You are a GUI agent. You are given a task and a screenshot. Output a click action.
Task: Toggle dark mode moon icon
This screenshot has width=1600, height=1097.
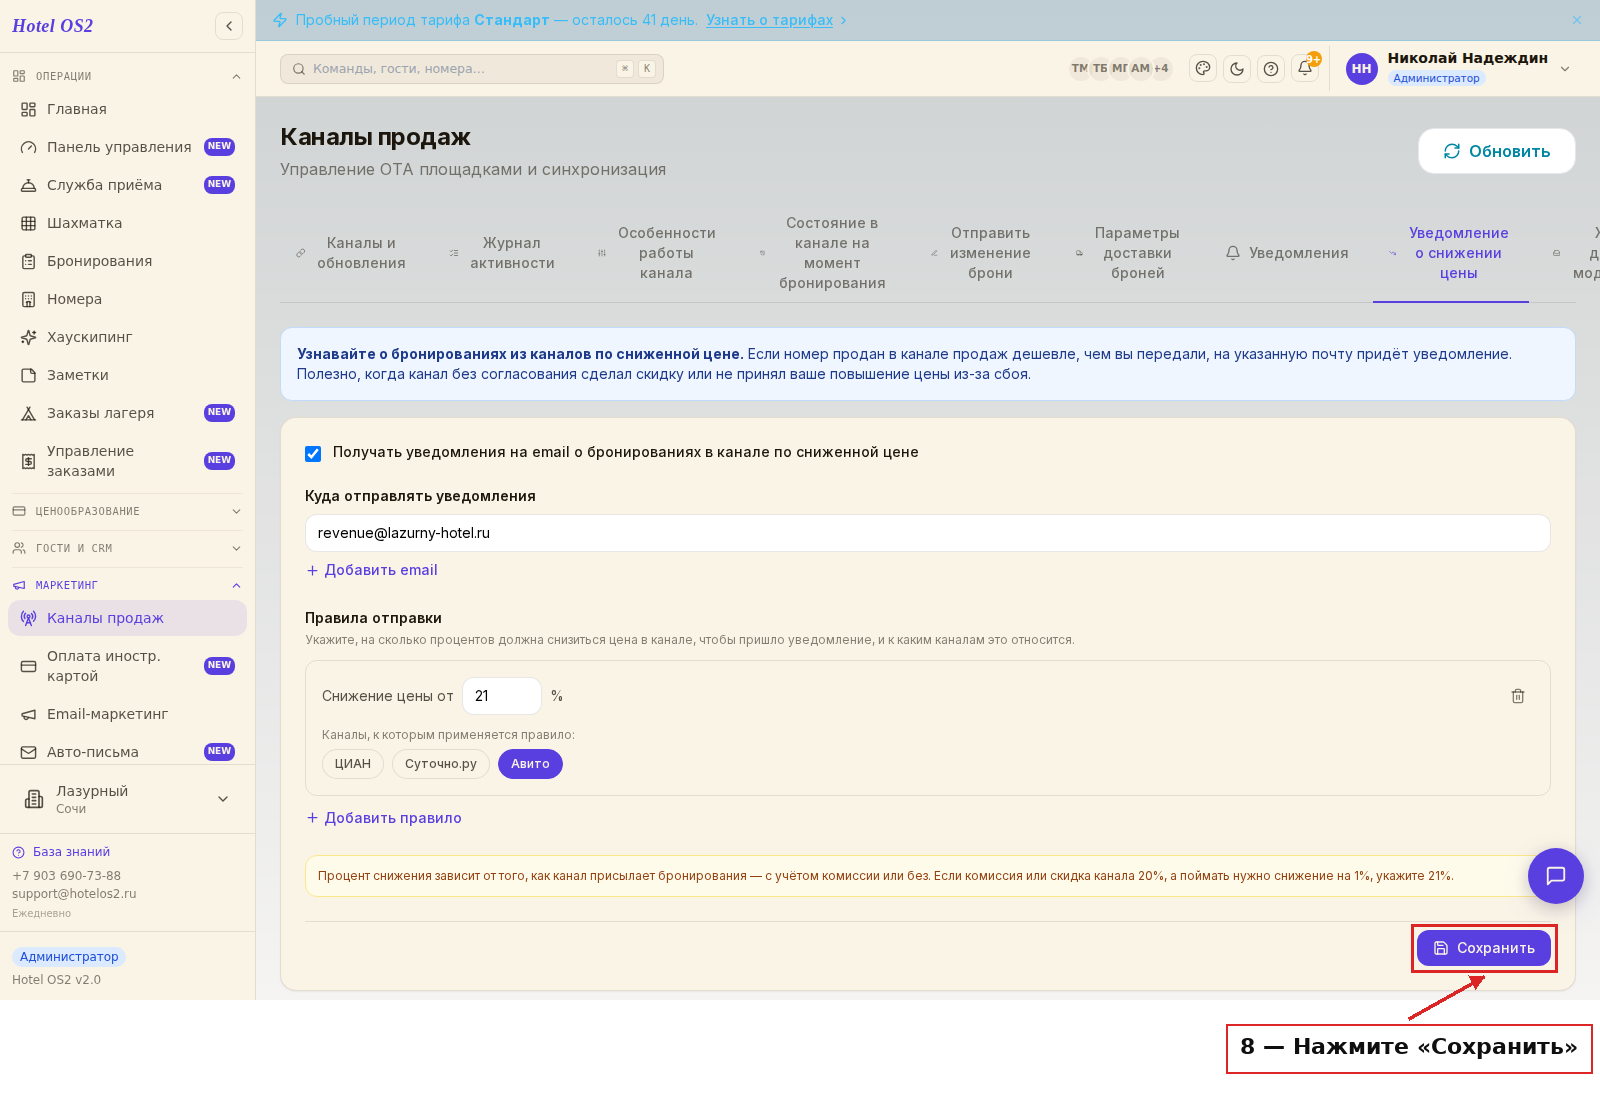tap(1237, 69)
